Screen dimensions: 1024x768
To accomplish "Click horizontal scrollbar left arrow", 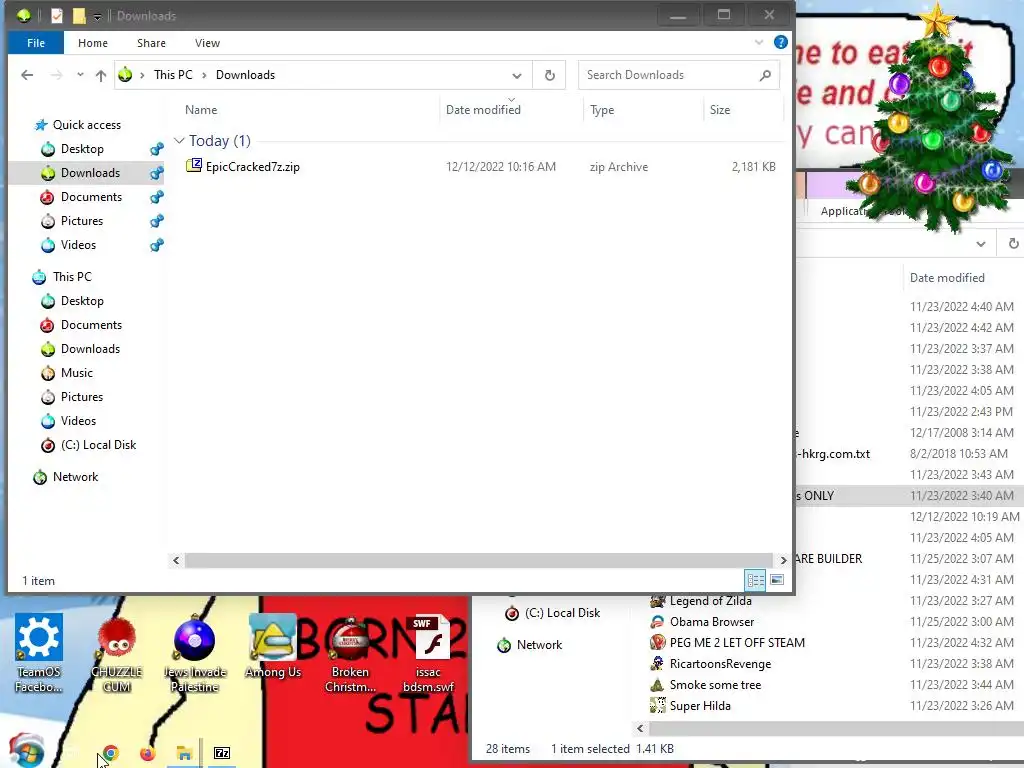I will coord(176,560).
